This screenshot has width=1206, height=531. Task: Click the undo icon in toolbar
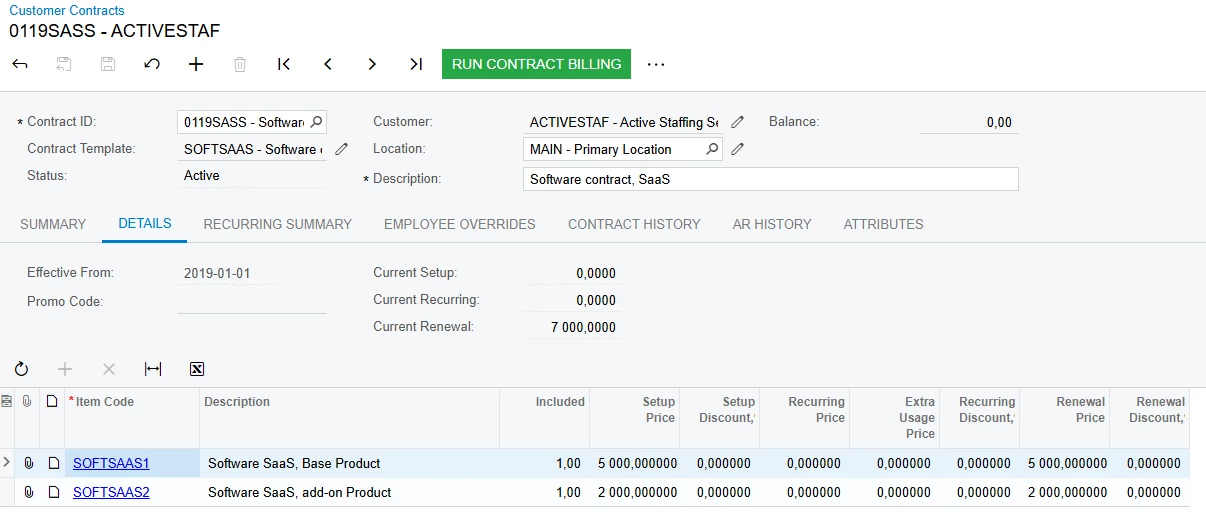click(152, 64)
